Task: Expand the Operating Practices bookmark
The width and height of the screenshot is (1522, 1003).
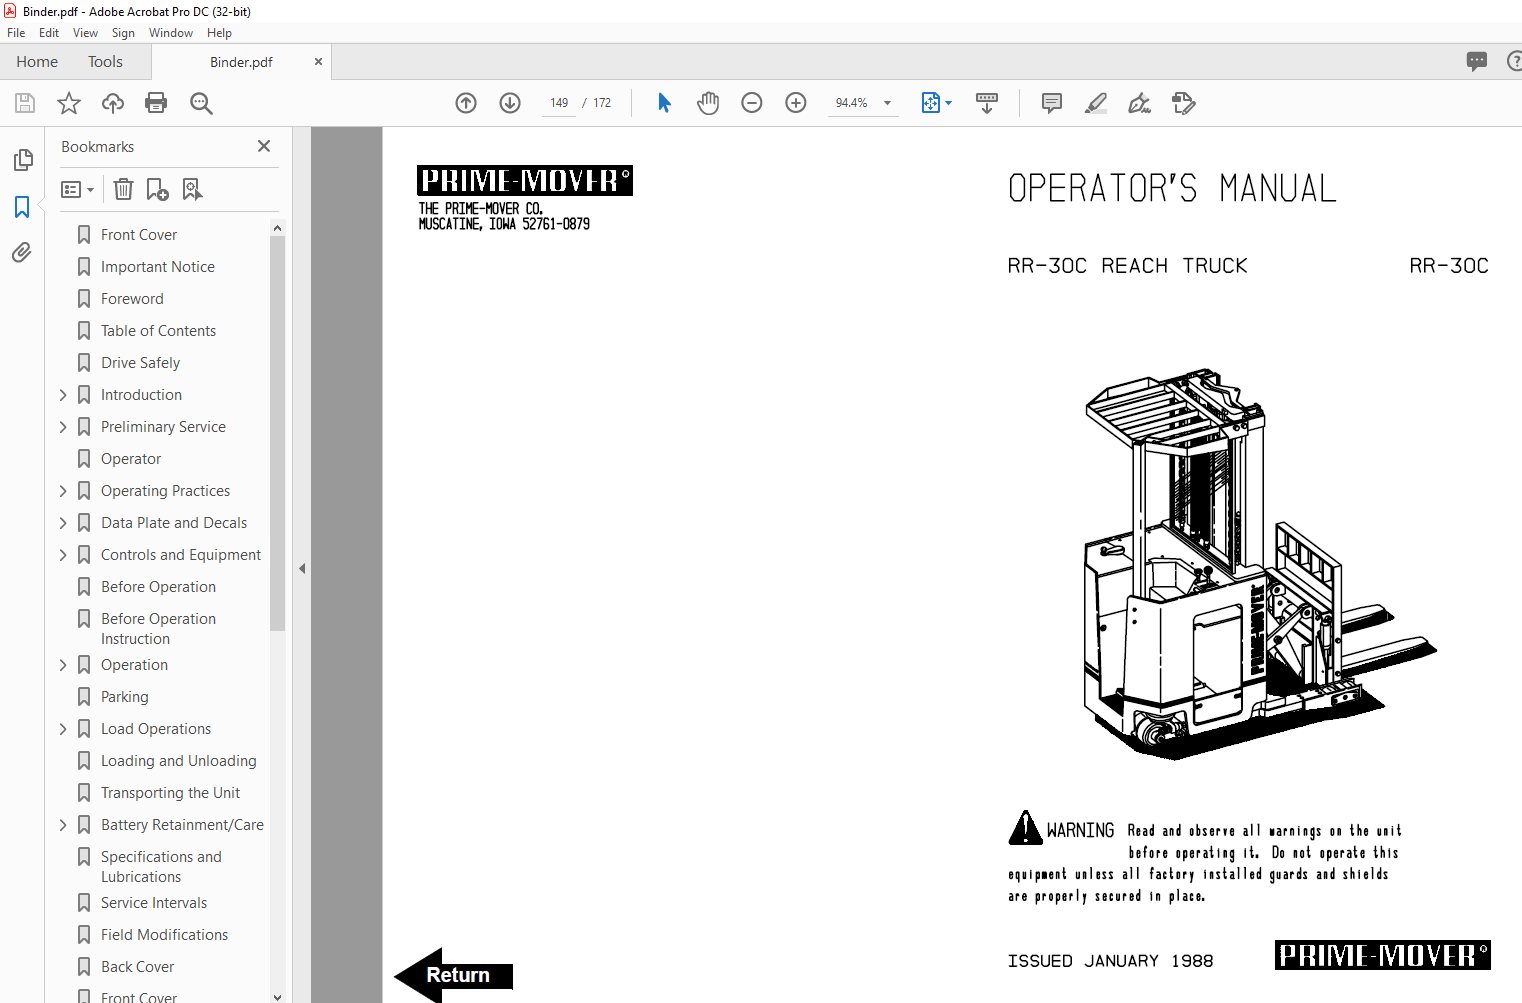Action: (63, 491)
